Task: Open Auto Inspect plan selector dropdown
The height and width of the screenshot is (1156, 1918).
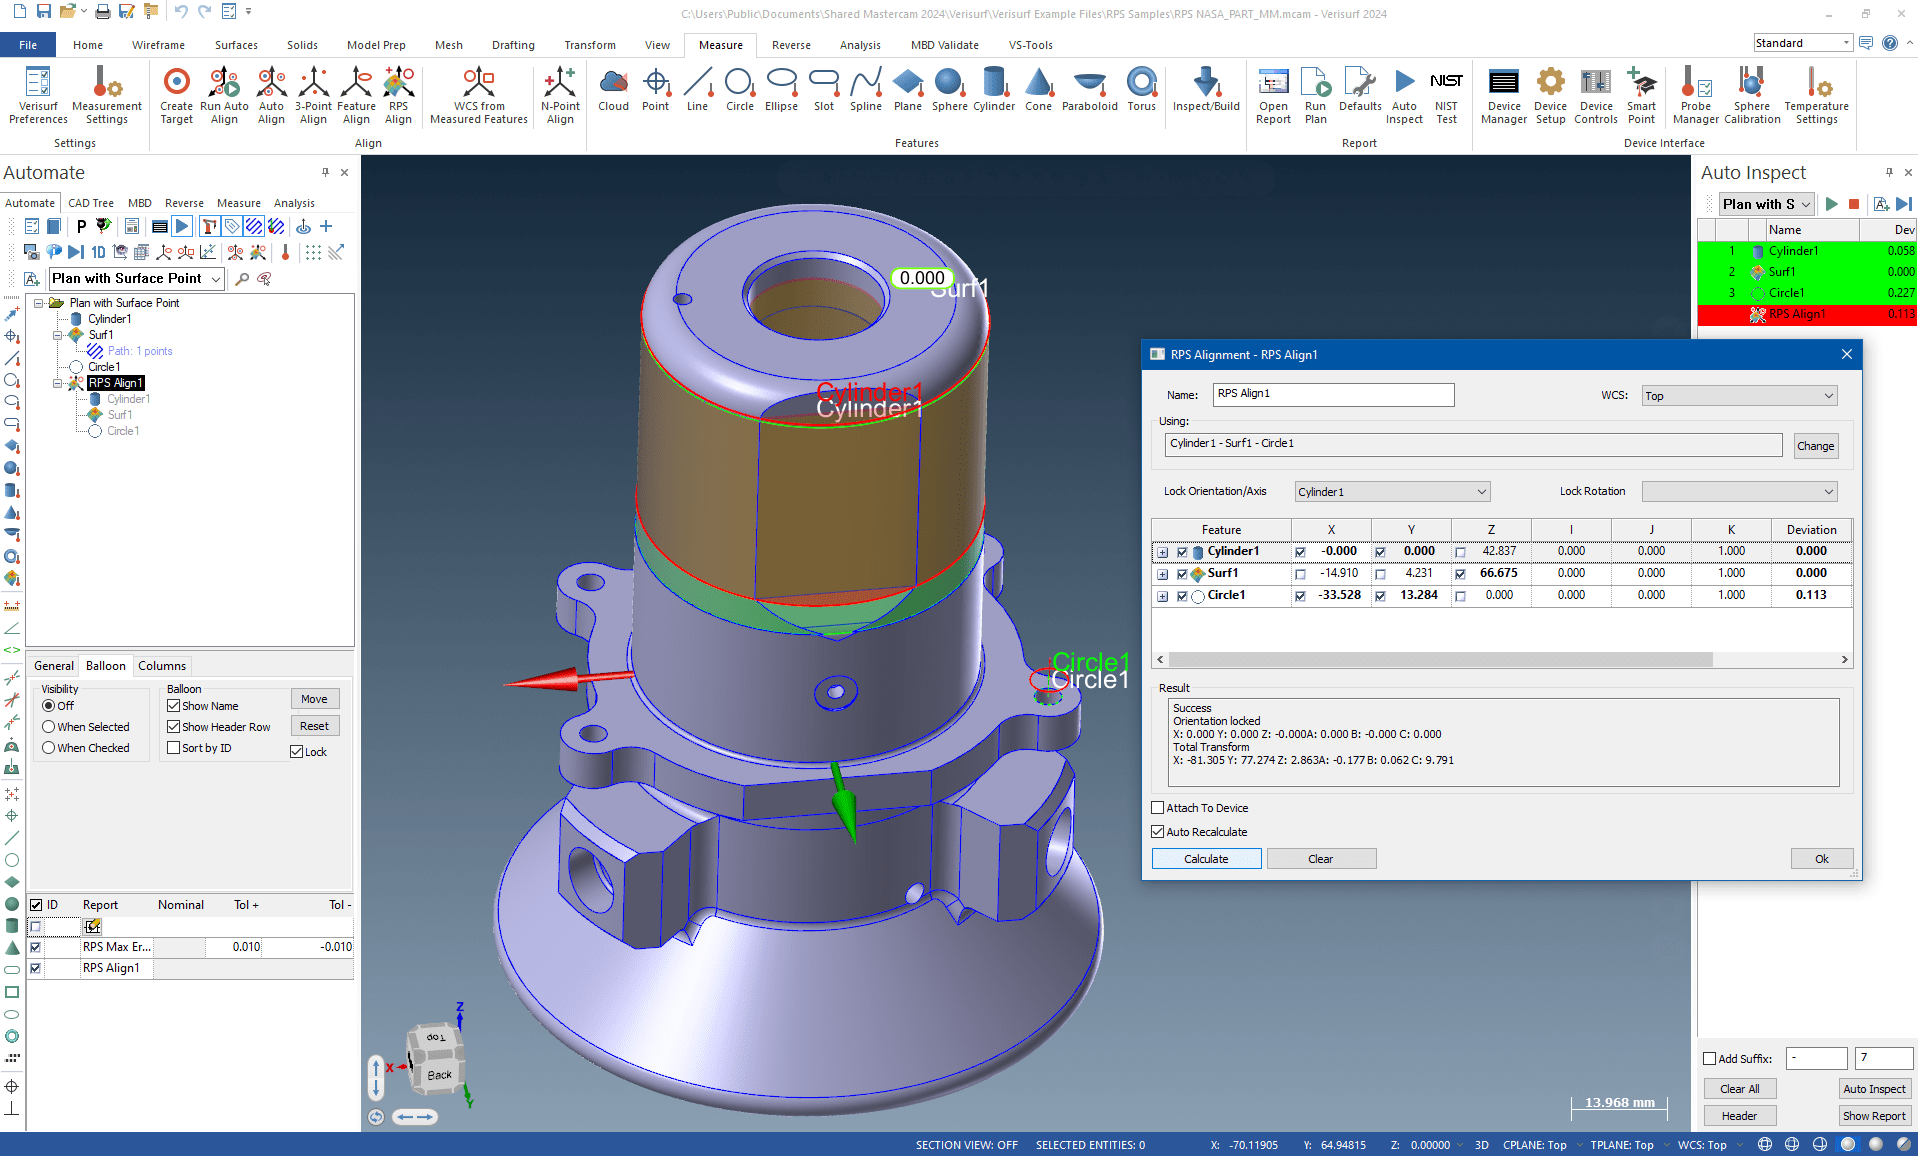Action: (x=1766, y=204)
